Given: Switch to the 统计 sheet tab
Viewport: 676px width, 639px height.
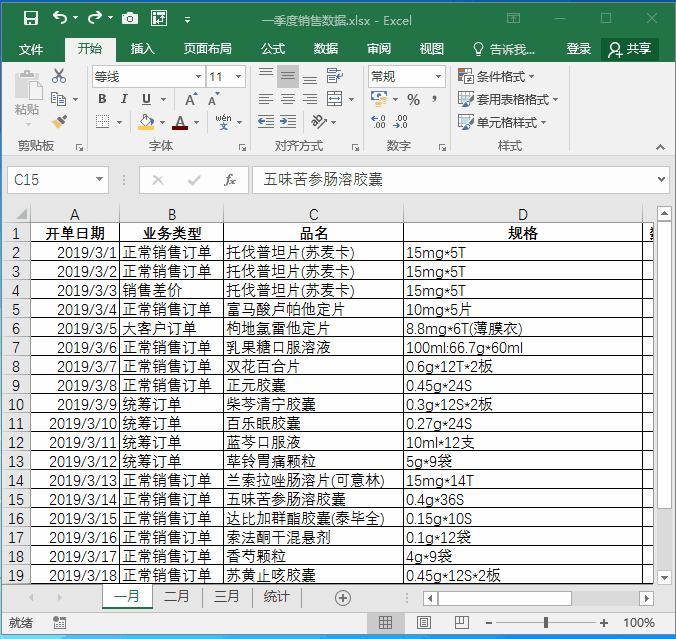Looking at the screenshot, I should tap(276, 597).
